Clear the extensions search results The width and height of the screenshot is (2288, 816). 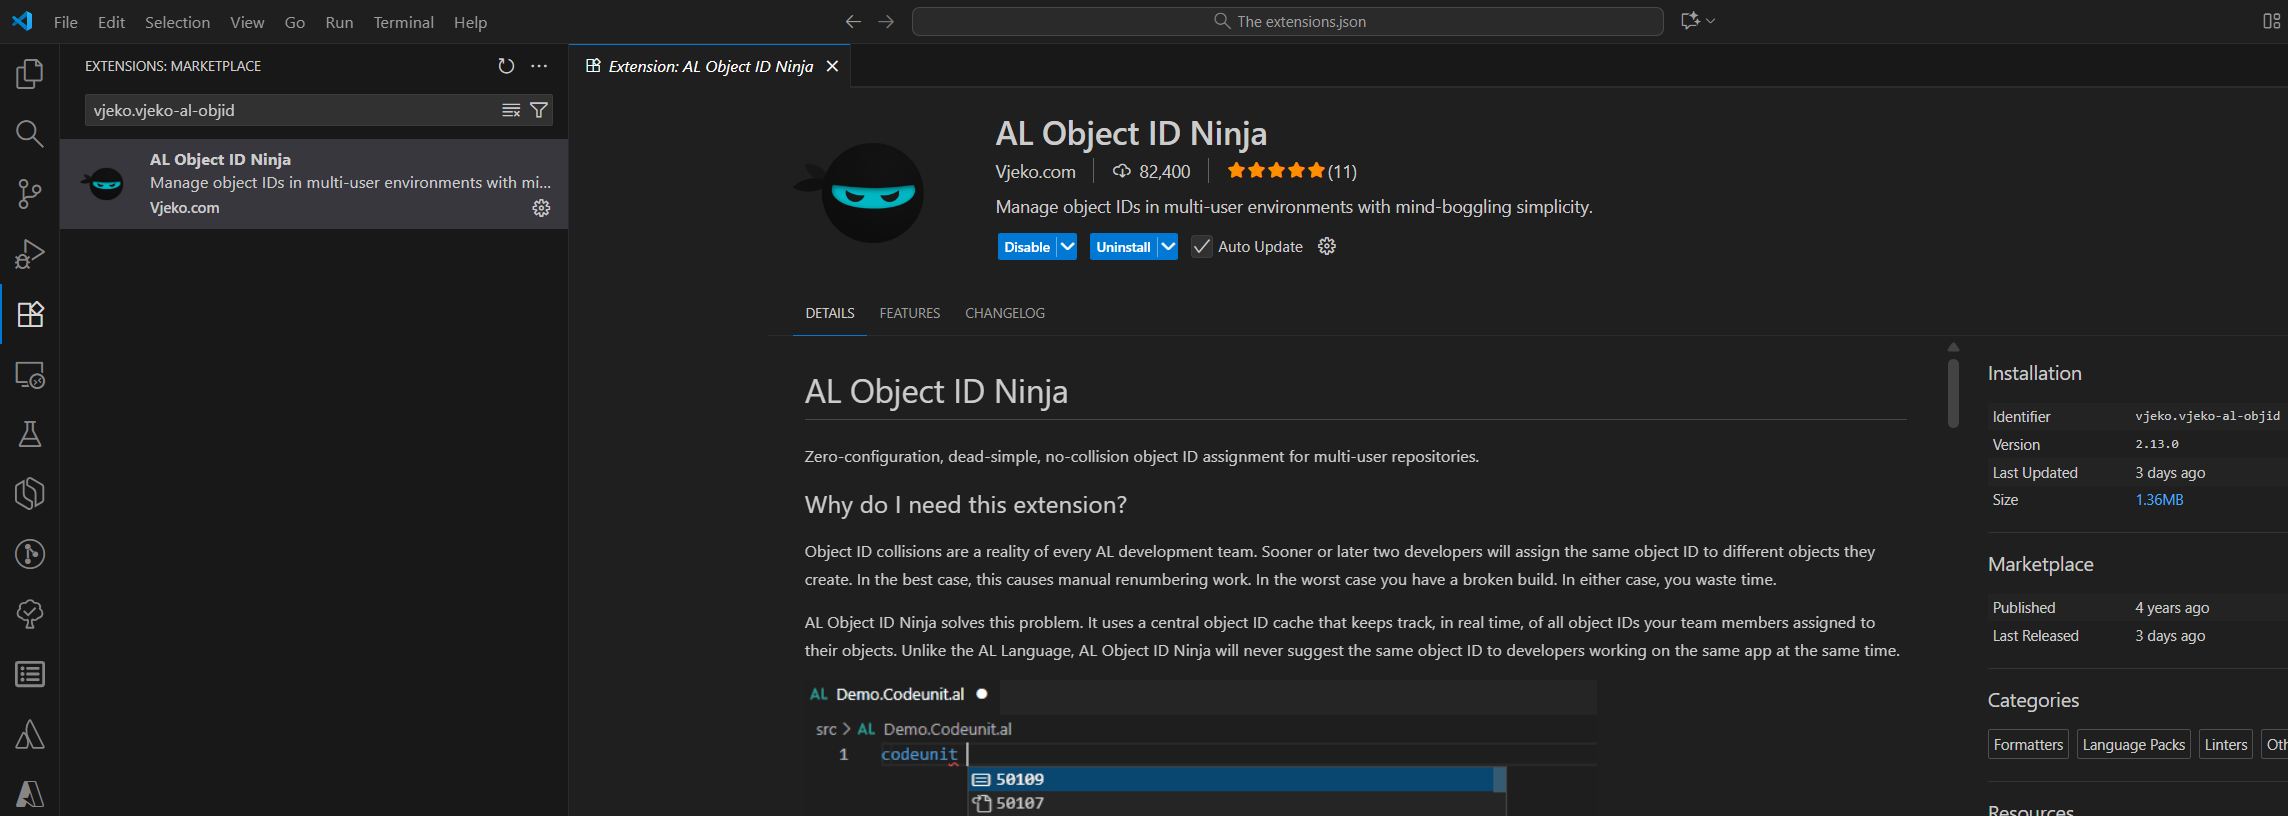(511, 110)
